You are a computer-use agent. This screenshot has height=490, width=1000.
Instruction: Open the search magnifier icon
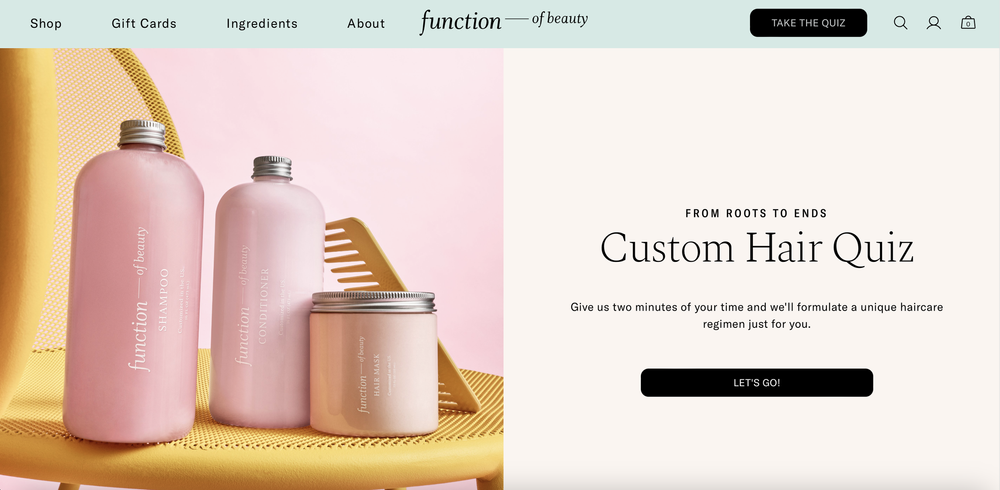pyautogui.click(x=900, y=23)
